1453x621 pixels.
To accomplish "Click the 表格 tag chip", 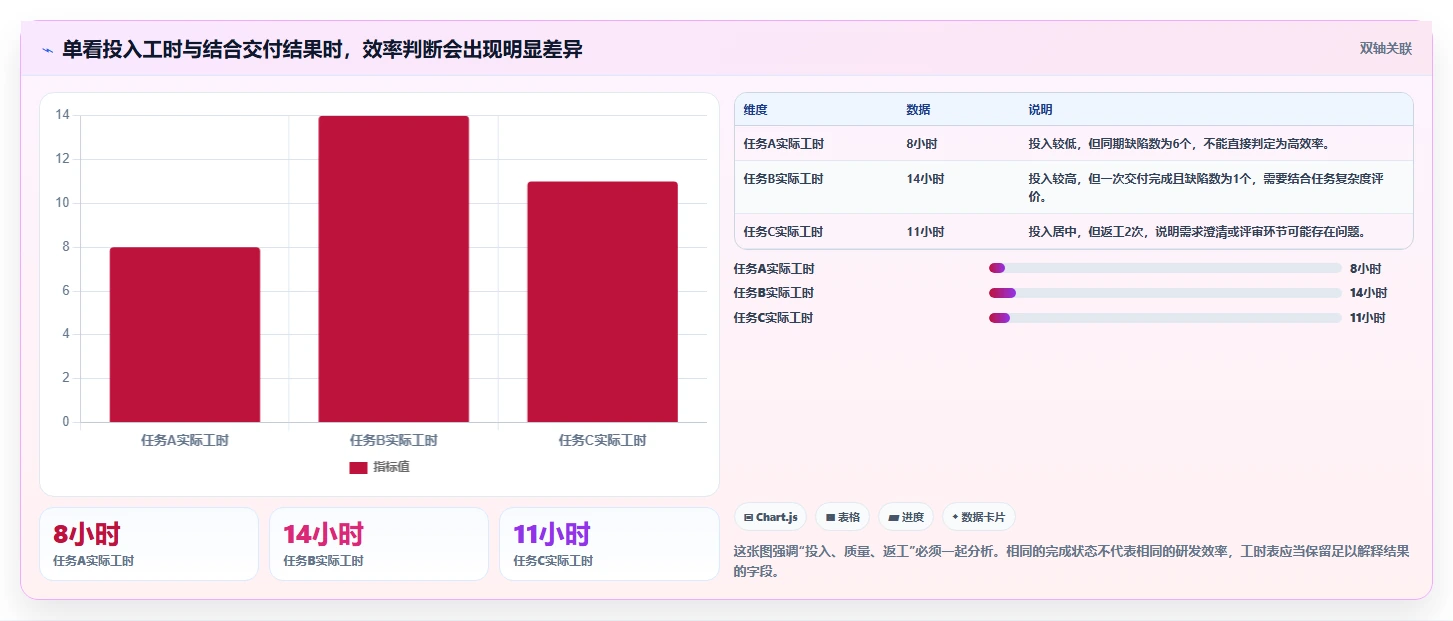I will coord(843,517).
